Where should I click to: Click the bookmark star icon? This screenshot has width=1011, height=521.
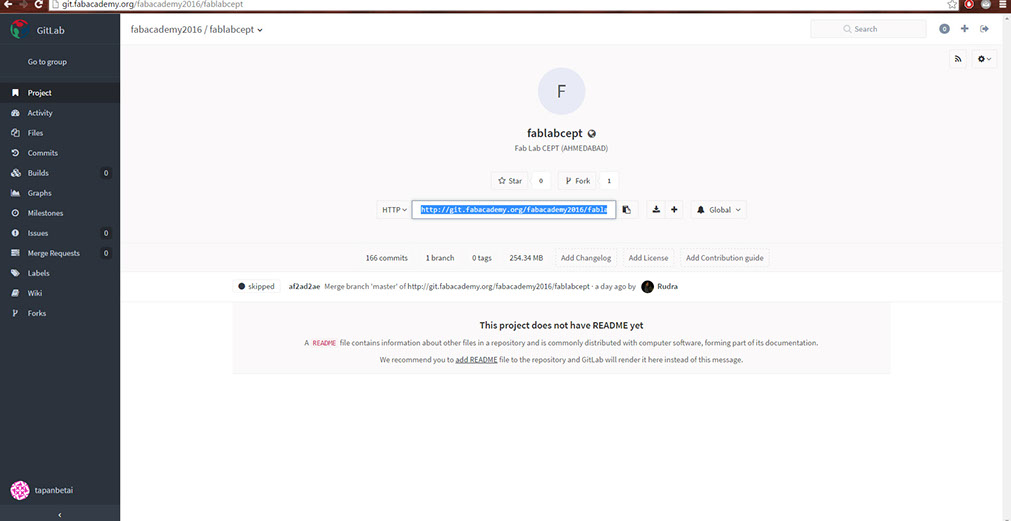pos(952,4)
